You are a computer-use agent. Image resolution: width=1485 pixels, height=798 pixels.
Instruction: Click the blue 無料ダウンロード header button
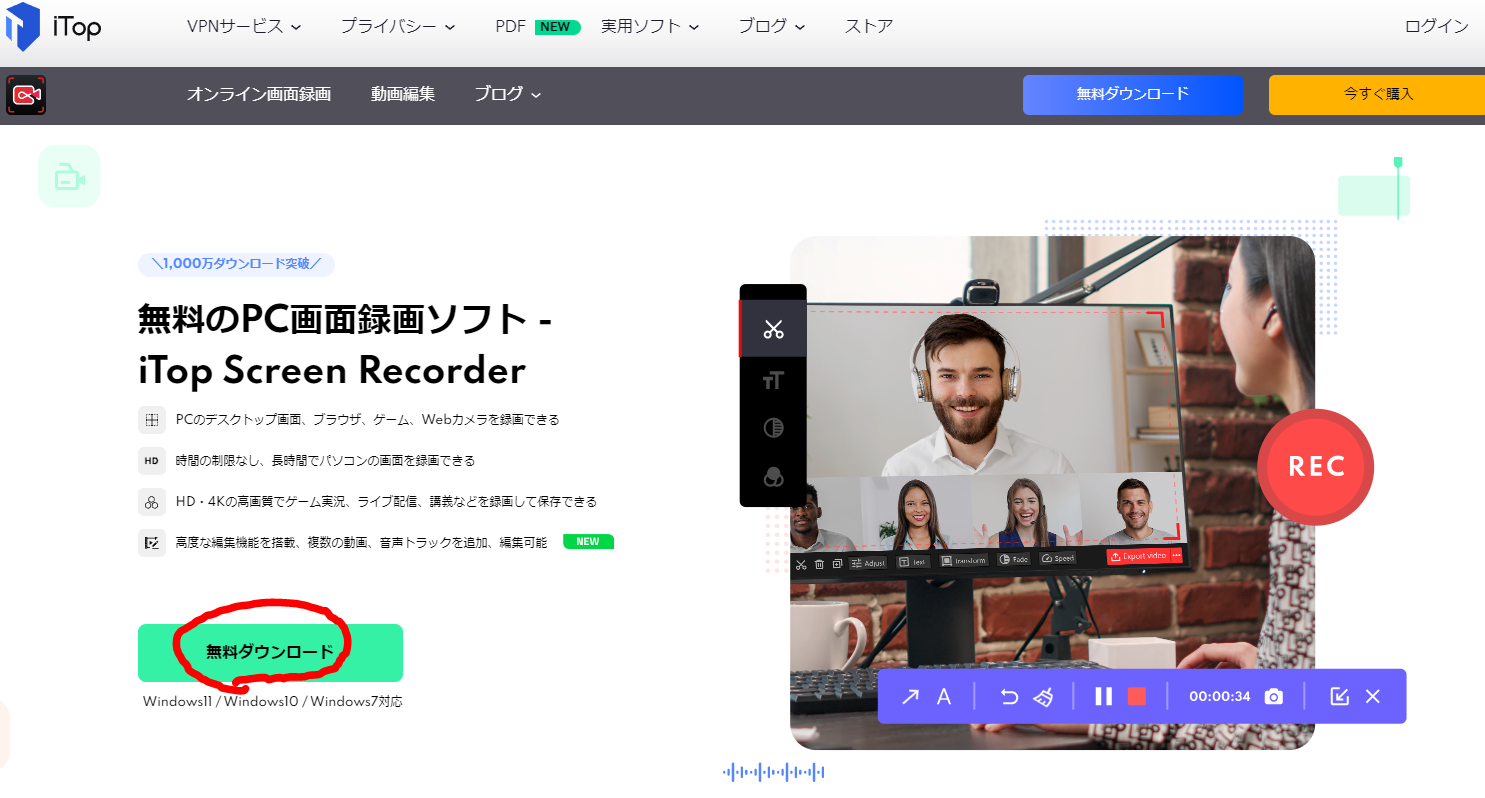(1133, 94)
